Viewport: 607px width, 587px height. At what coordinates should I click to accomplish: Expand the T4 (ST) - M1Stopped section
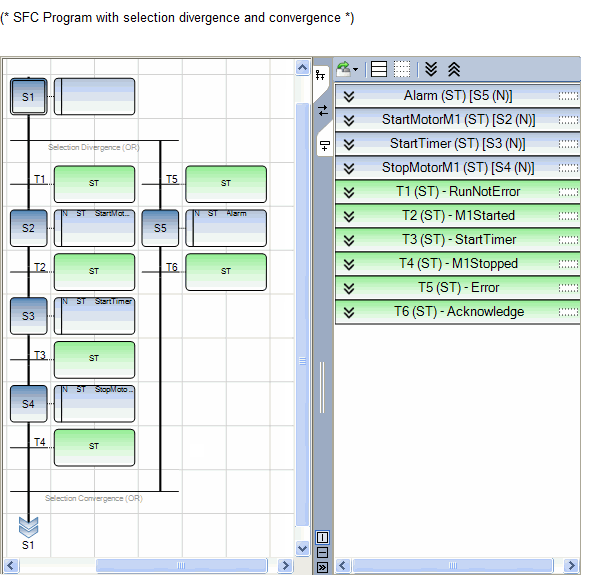349,264
